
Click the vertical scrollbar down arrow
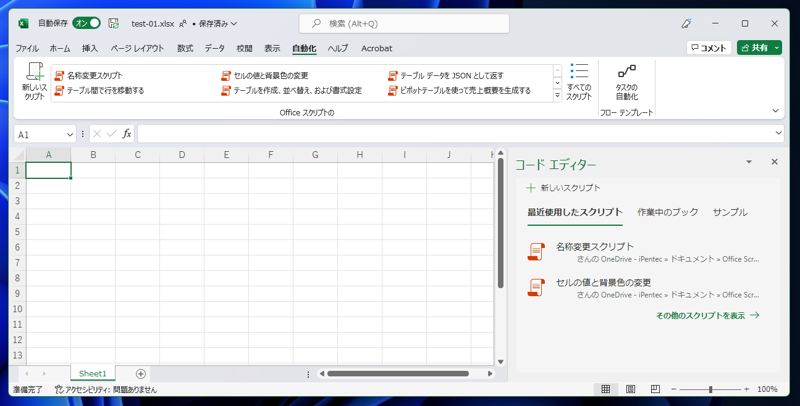pyautogui.click(x=501, y=362)
